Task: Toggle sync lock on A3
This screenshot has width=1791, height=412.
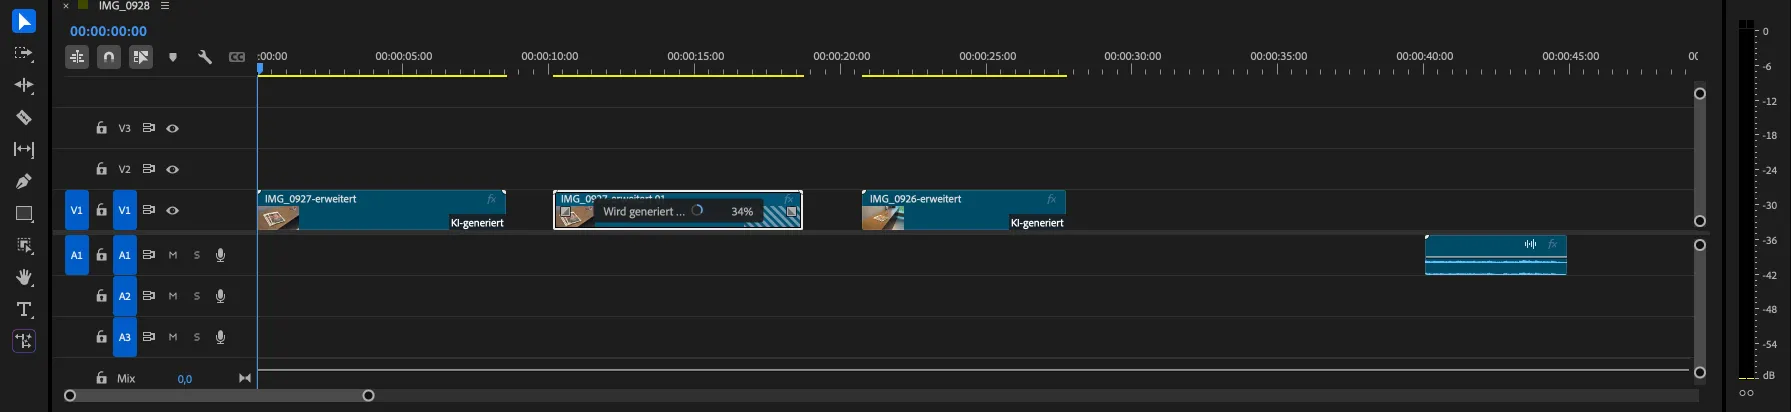Action: pyautogui.click(x=149, y=337)
